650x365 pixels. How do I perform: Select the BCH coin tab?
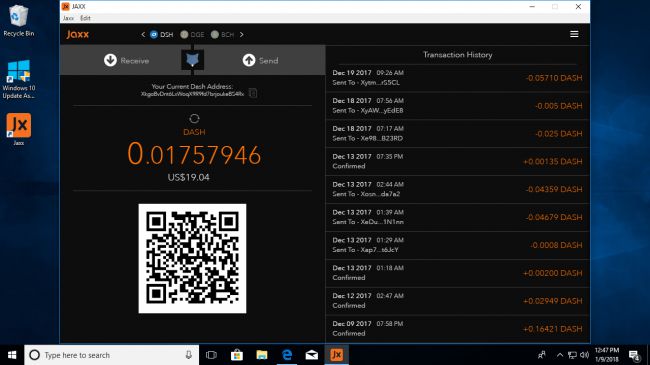223,34
